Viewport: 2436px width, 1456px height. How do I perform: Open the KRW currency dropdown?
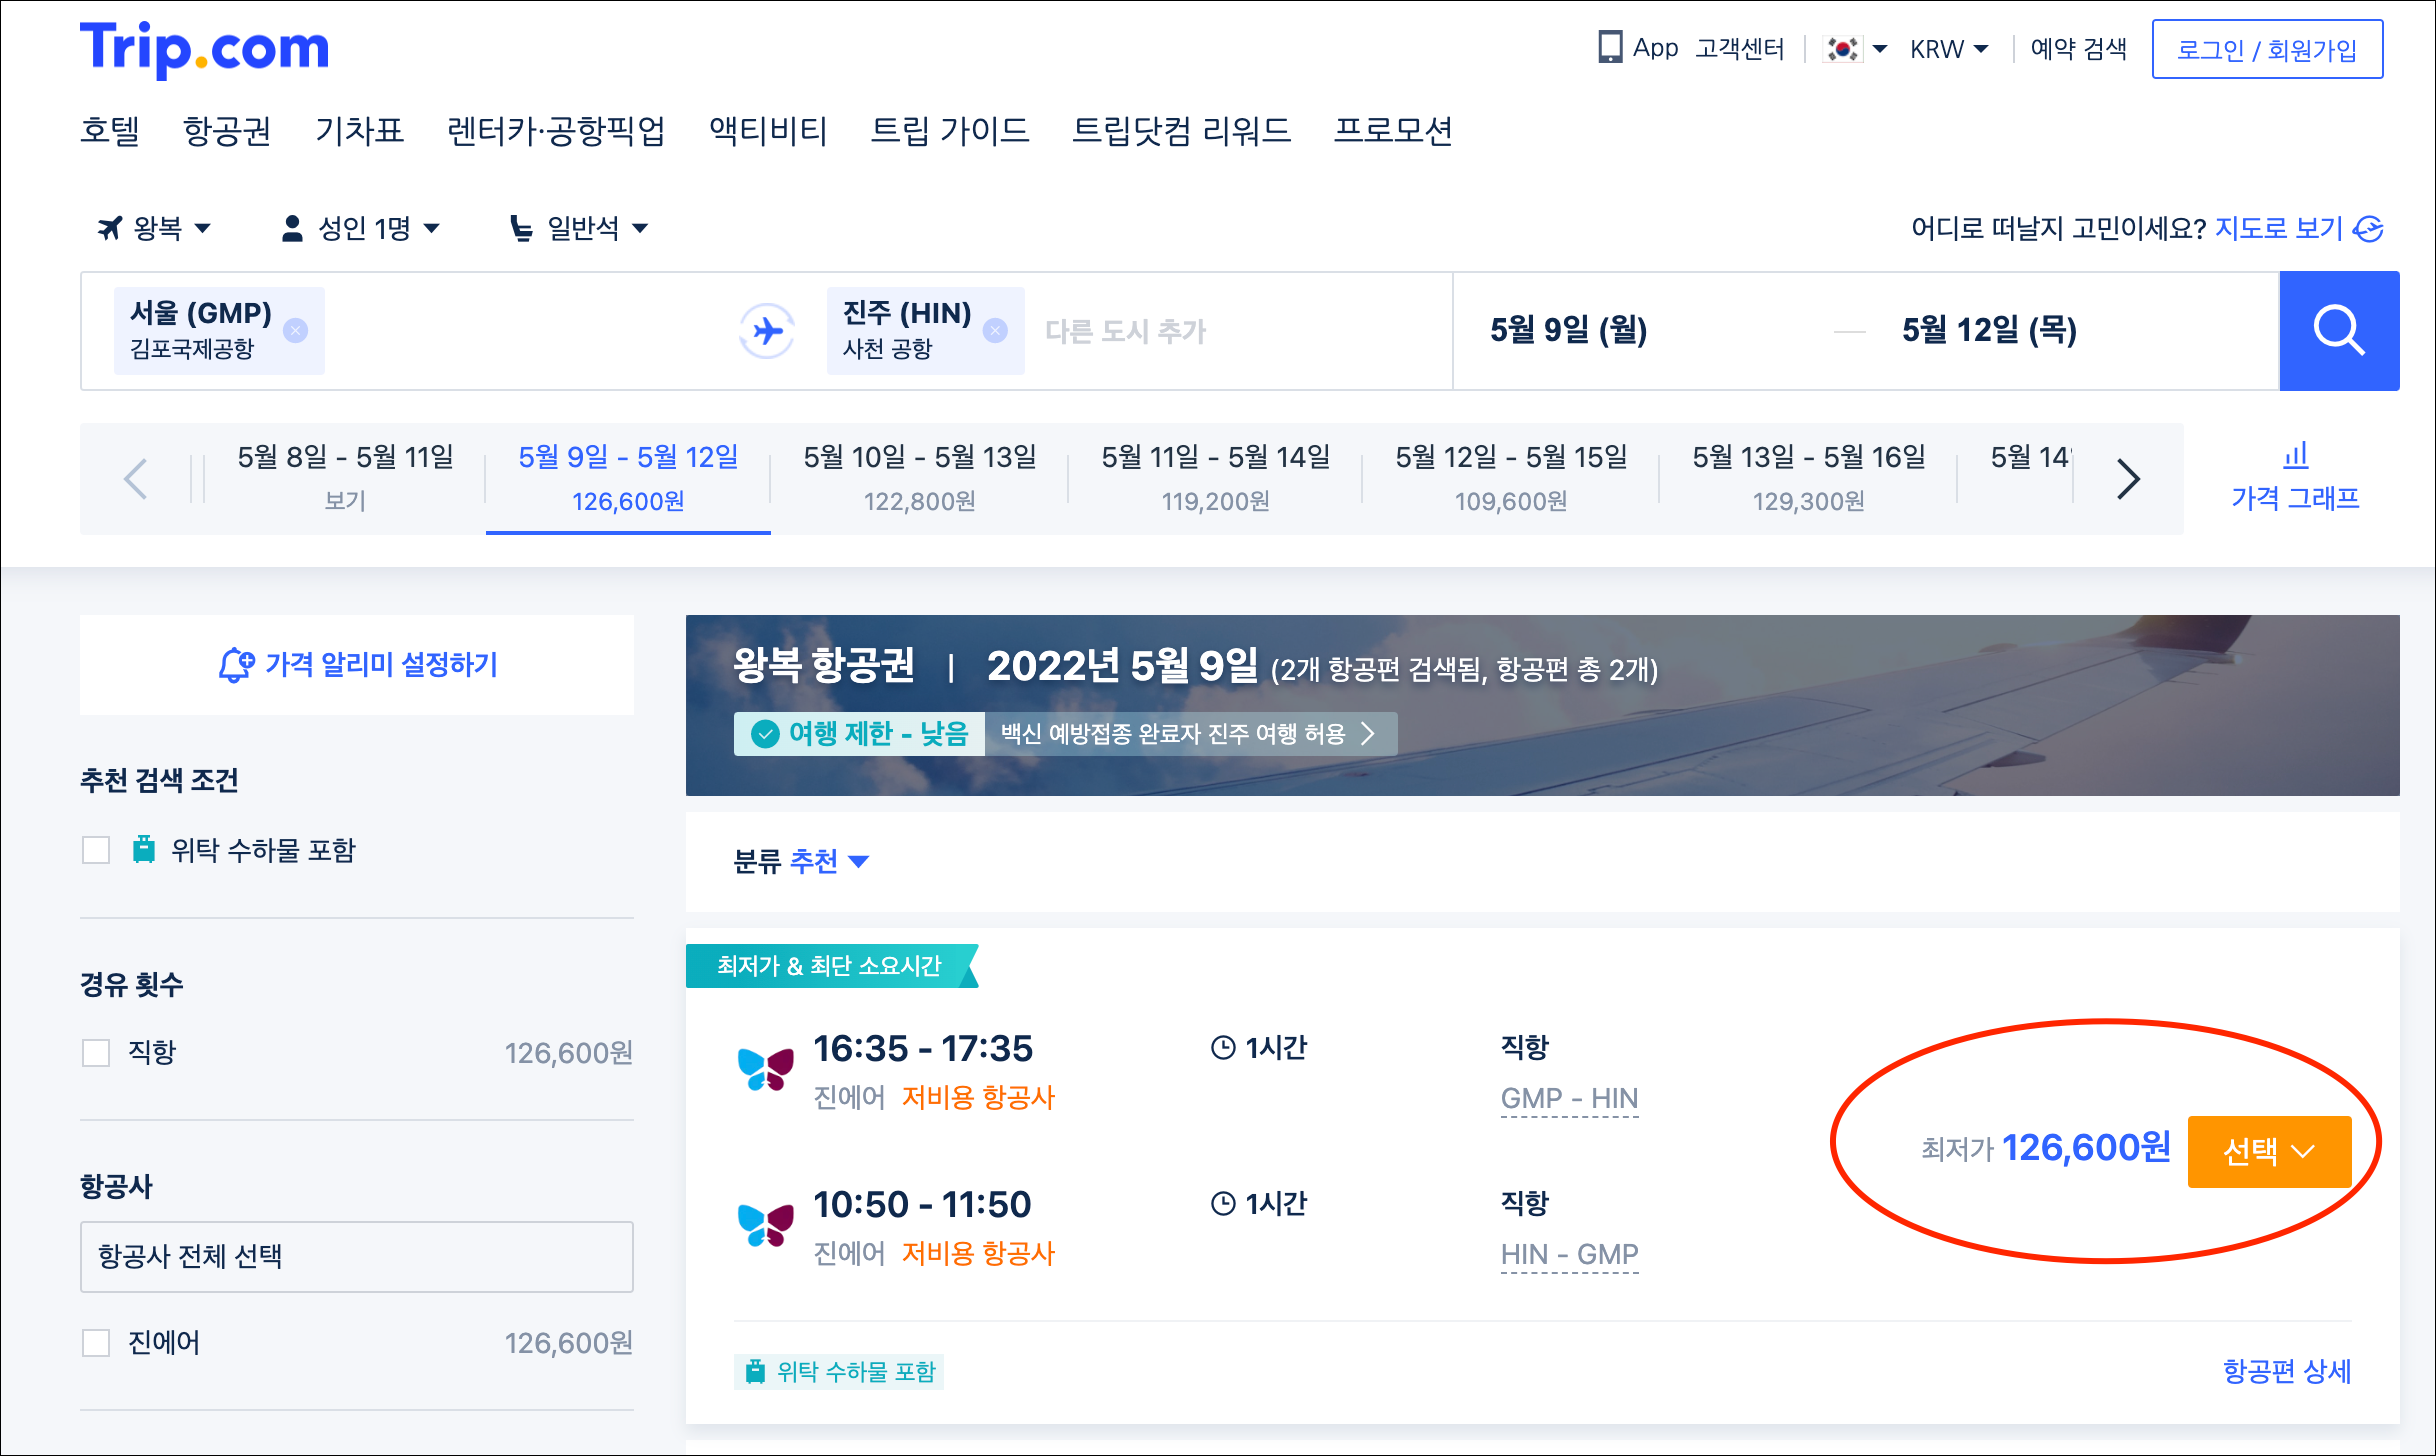click(1948, 49)
